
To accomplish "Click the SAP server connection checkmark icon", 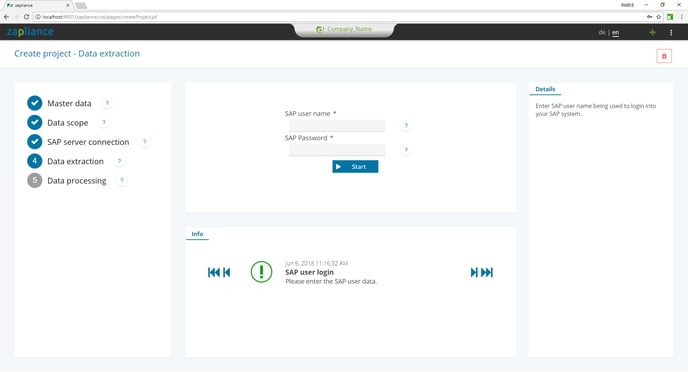I will (x=35, y=142).
